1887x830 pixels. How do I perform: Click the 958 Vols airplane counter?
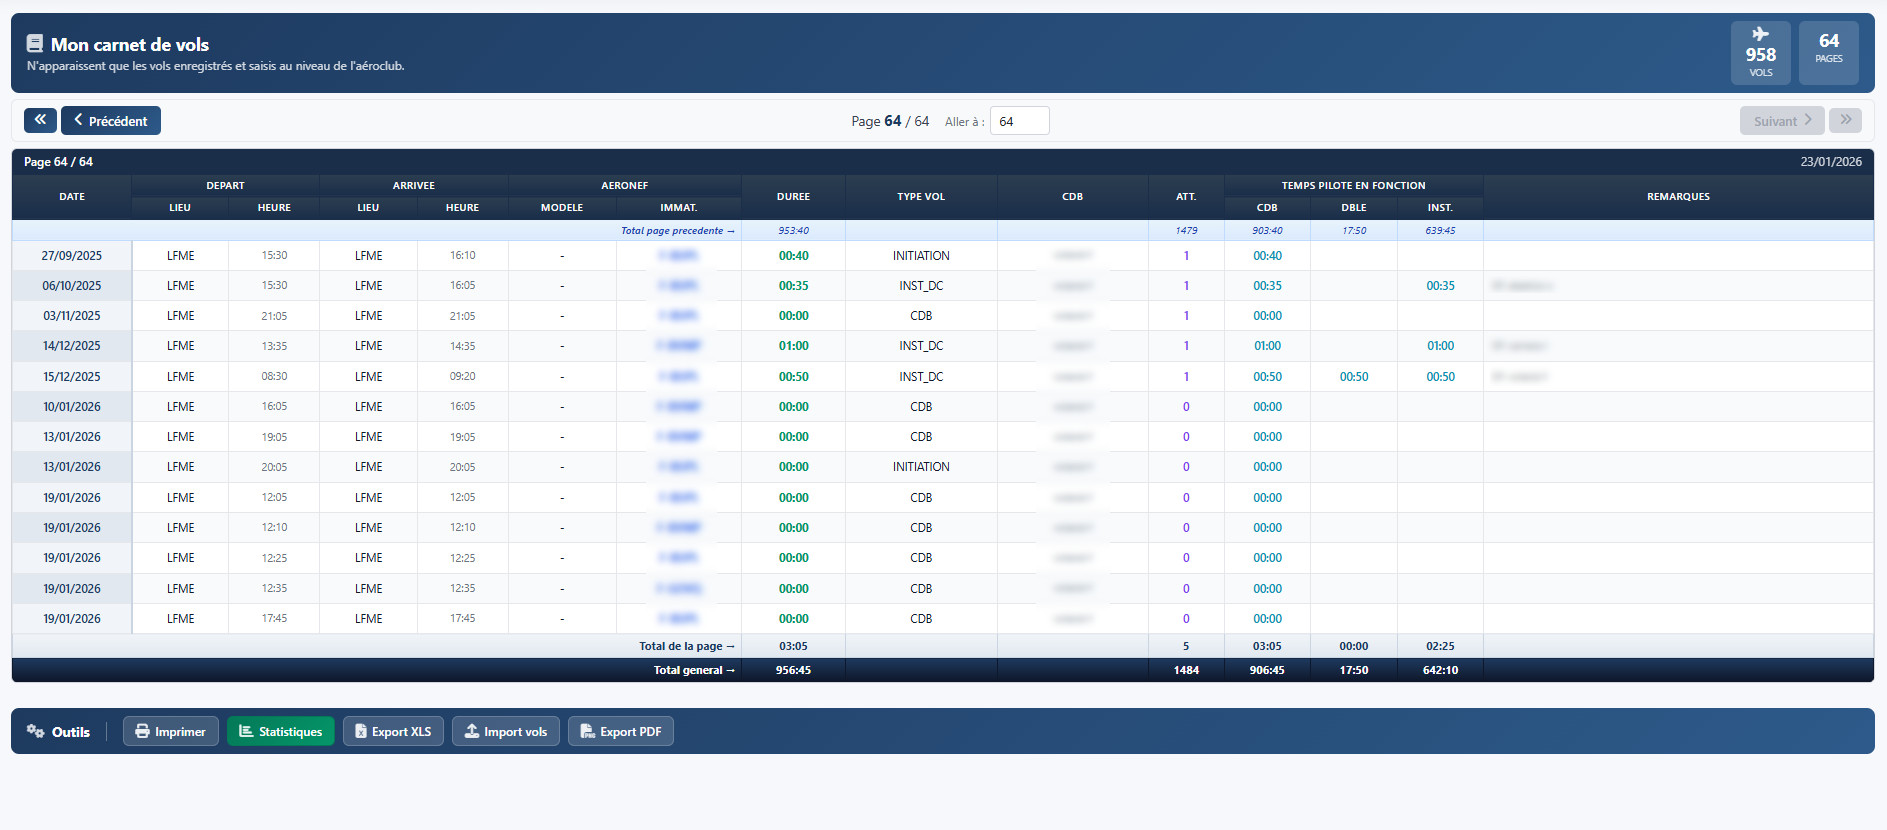click(1760, 53)
